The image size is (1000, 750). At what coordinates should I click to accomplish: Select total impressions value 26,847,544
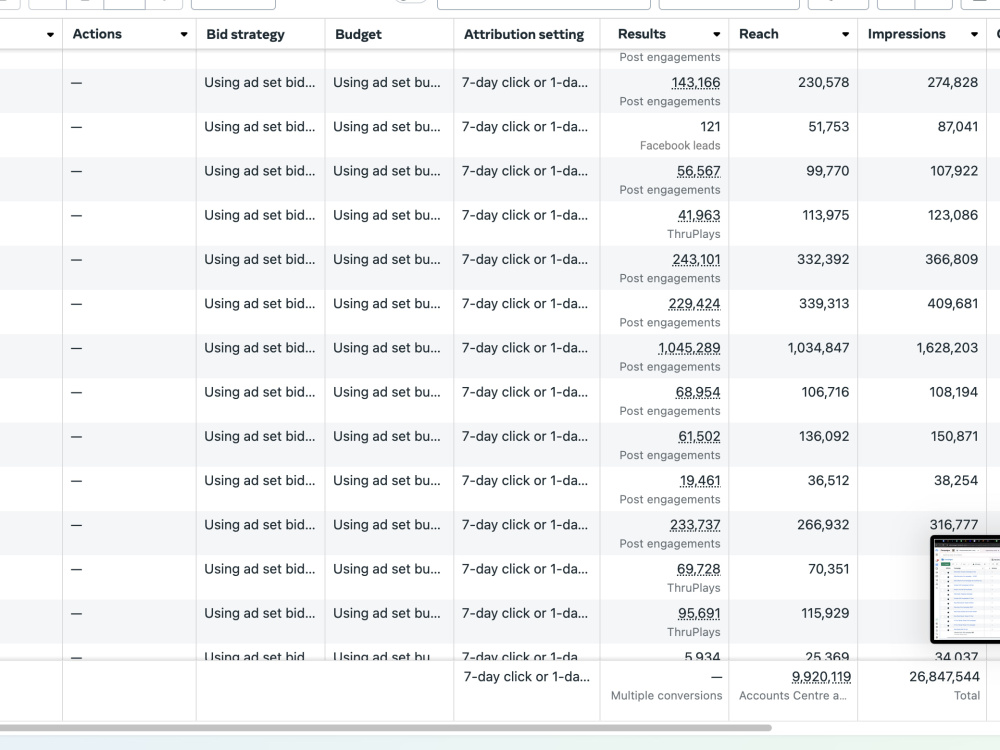pyautogui.click(x=945, y=677)
